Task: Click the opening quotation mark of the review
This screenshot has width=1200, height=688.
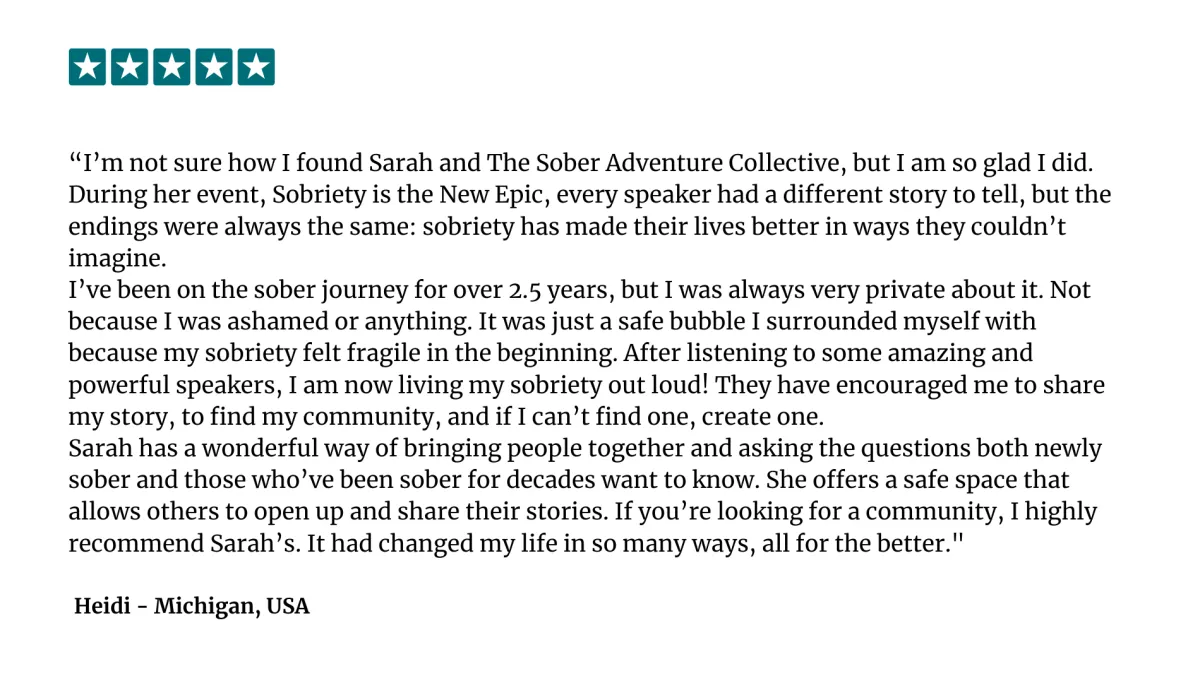Action: [75, 158]
